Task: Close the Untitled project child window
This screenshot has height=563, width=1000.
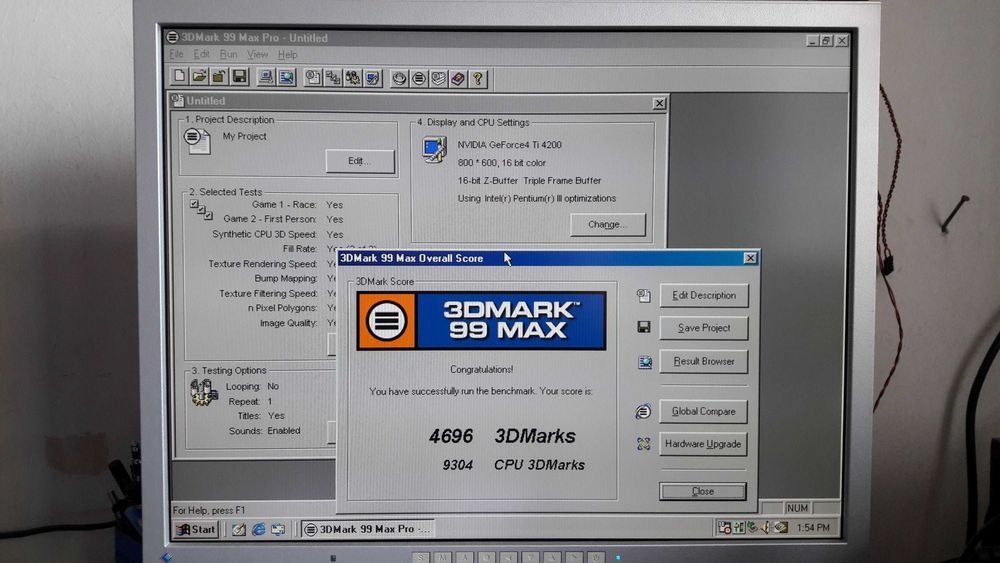Action: click(659, 103)
